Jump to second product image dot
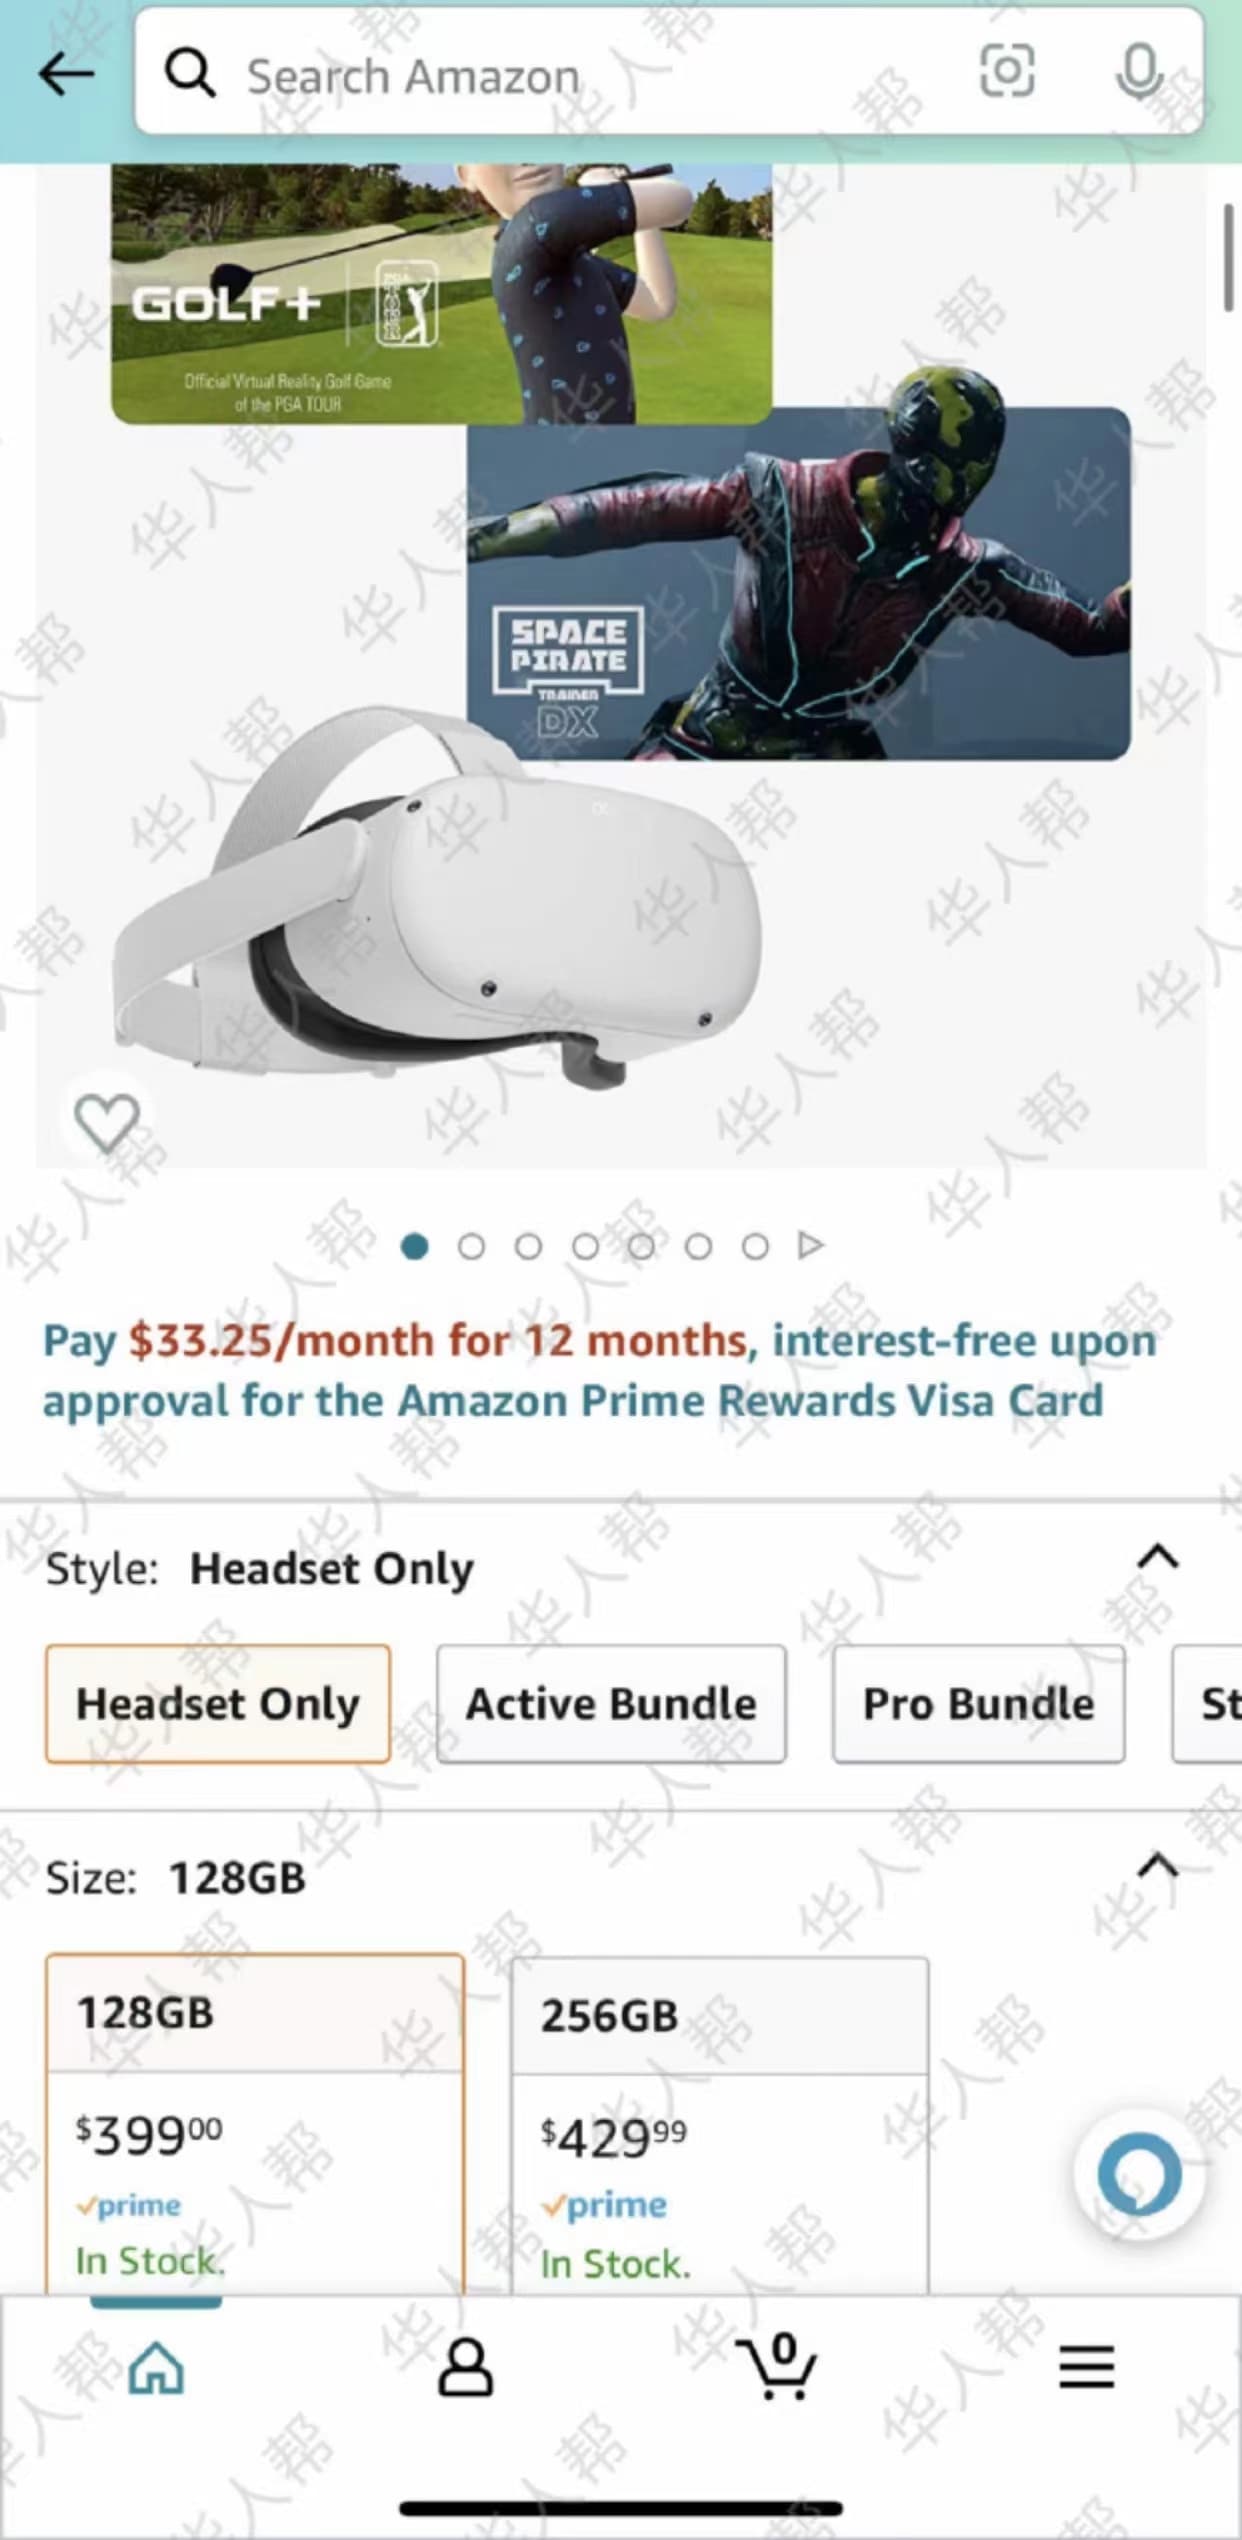This screenshot has width=1242, height=2540. point(471,1246)
